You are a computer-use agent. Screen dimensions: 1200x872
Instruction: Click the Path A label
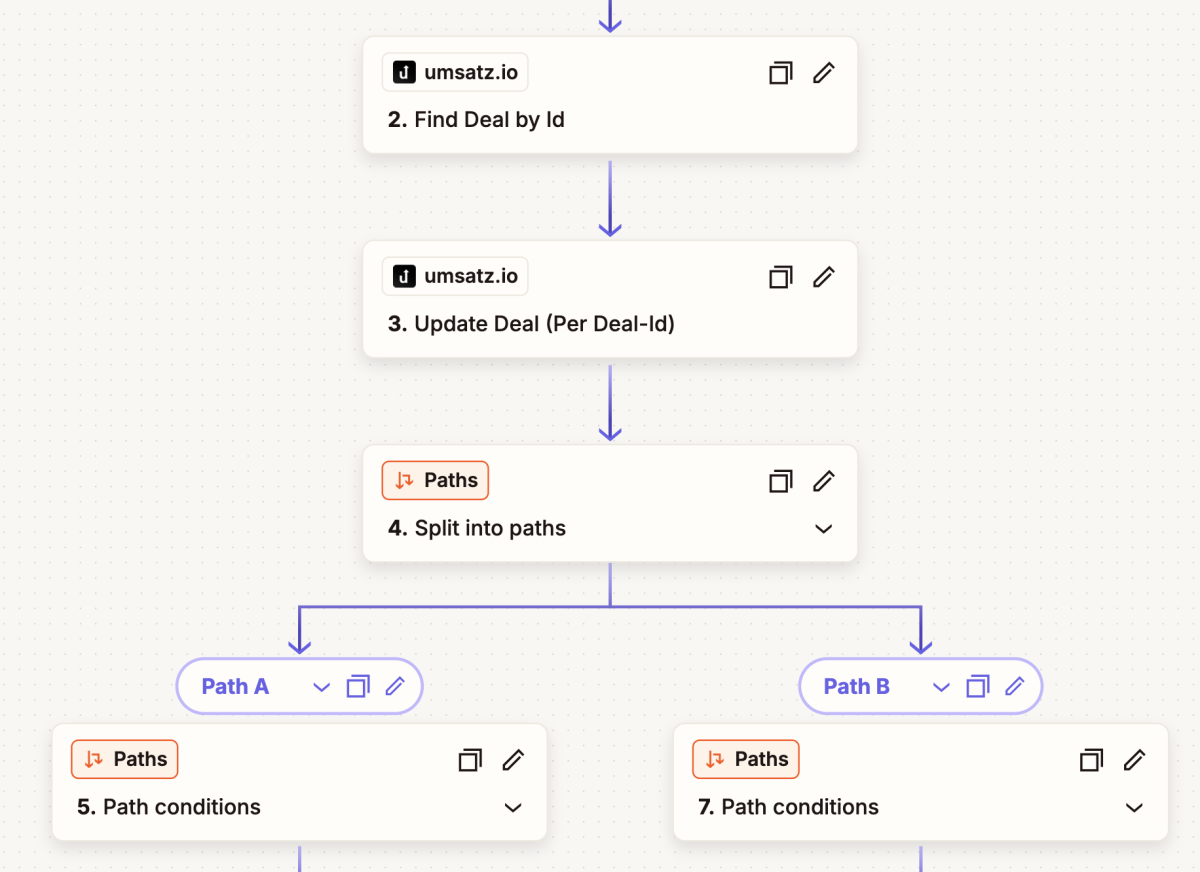coord(234,686)
